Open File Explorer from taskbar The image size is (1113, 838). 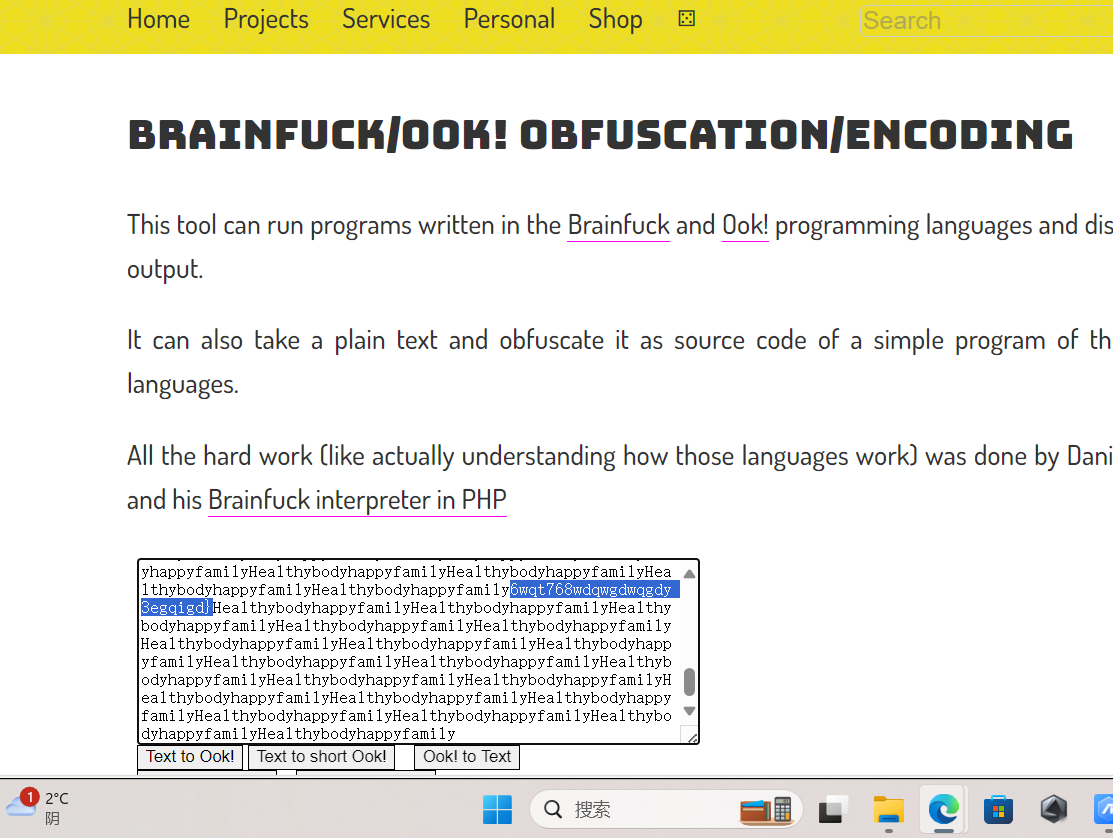(889, 810)
